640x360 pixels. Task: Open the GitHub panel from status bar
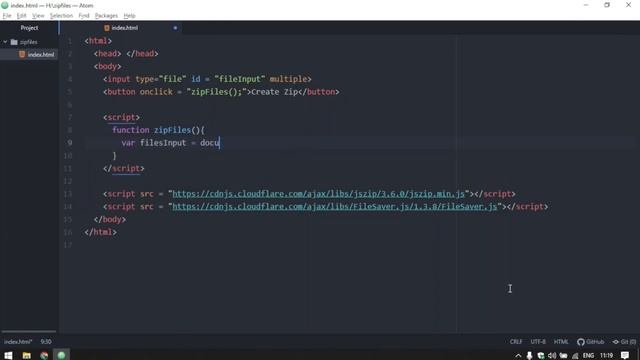click(x=591, y=342)
